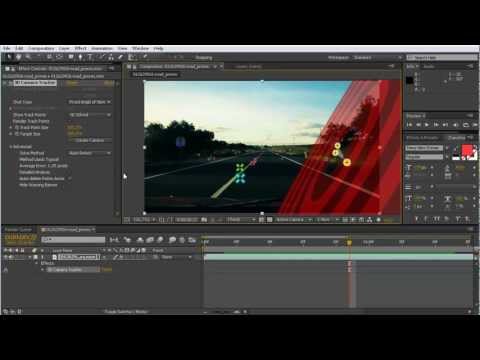Select the Eraser tool
The width and height of the screenshot is (480, 360).
tap(120, 57)
